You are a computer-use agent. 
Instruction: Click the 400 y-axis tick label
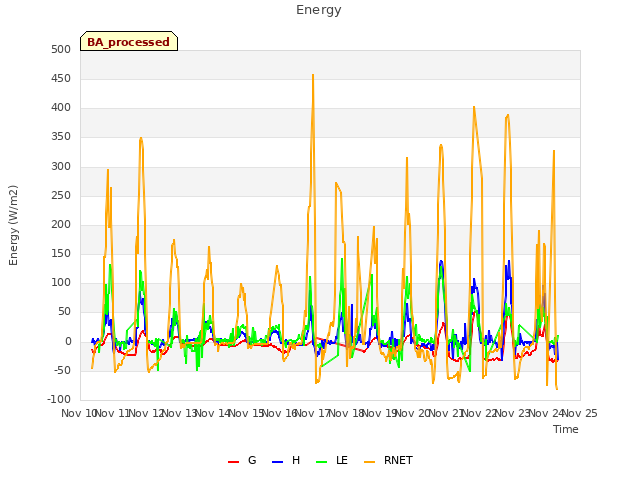pyautogui.click(x=61, y=108)
